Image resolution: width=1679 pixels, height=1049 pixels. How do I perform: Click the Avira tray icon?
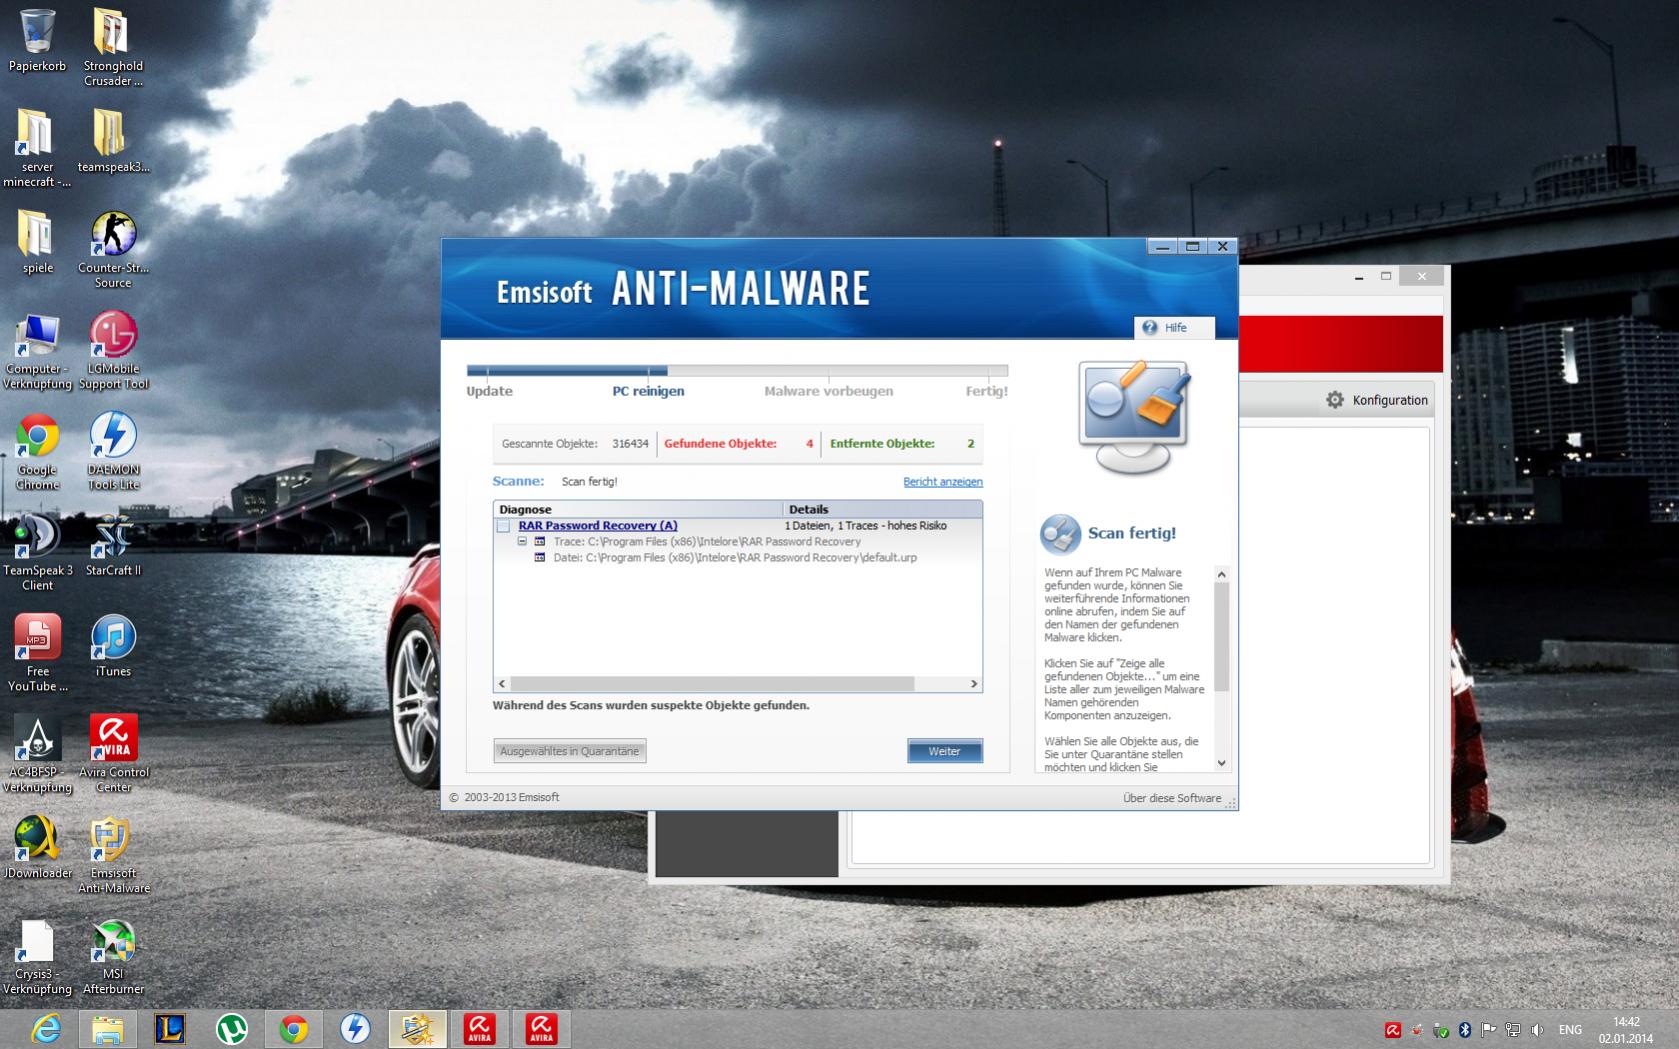tap(1393, 1030)
